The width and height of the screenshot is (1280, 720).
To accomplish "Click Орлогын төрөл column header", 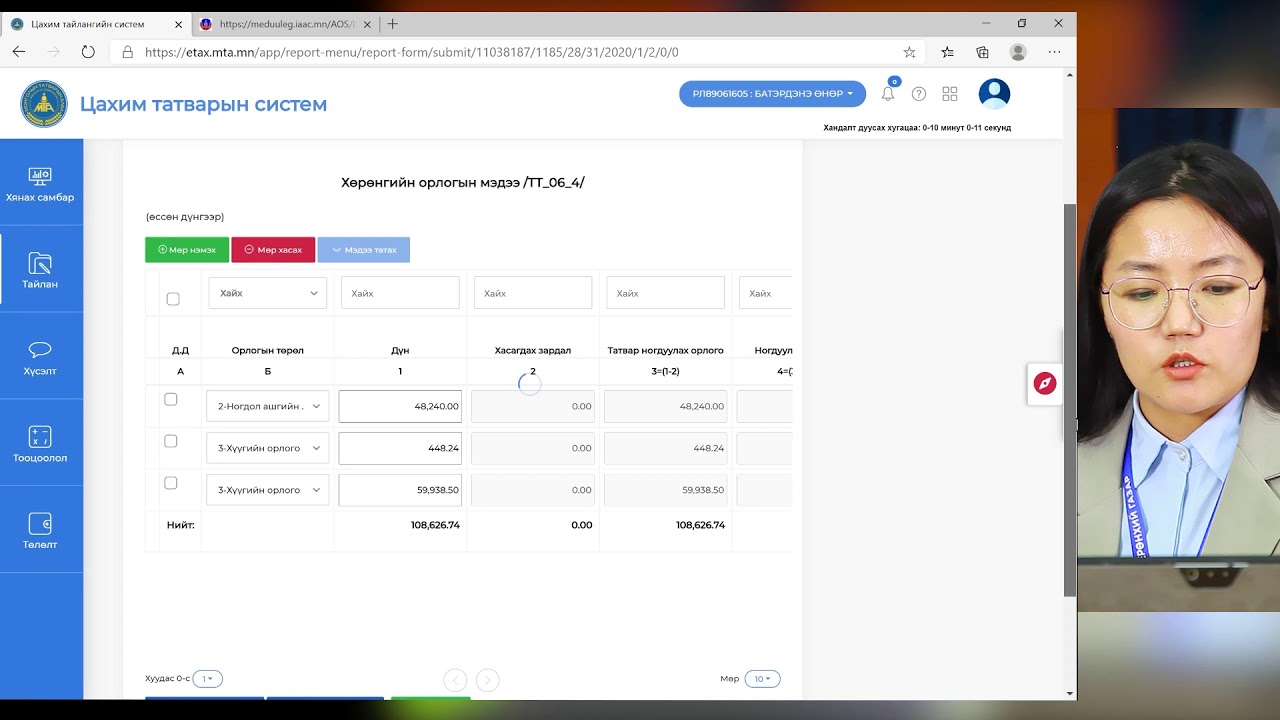I will click(x=268, y=351).
